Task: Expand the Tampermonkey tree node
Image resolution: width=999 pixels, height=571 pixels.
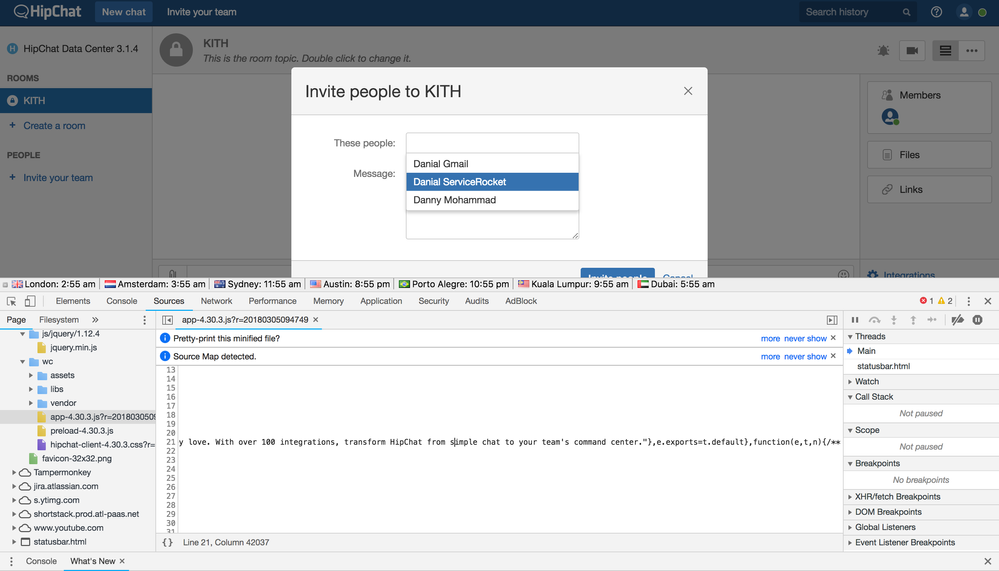Action: (x=14, y=473)
